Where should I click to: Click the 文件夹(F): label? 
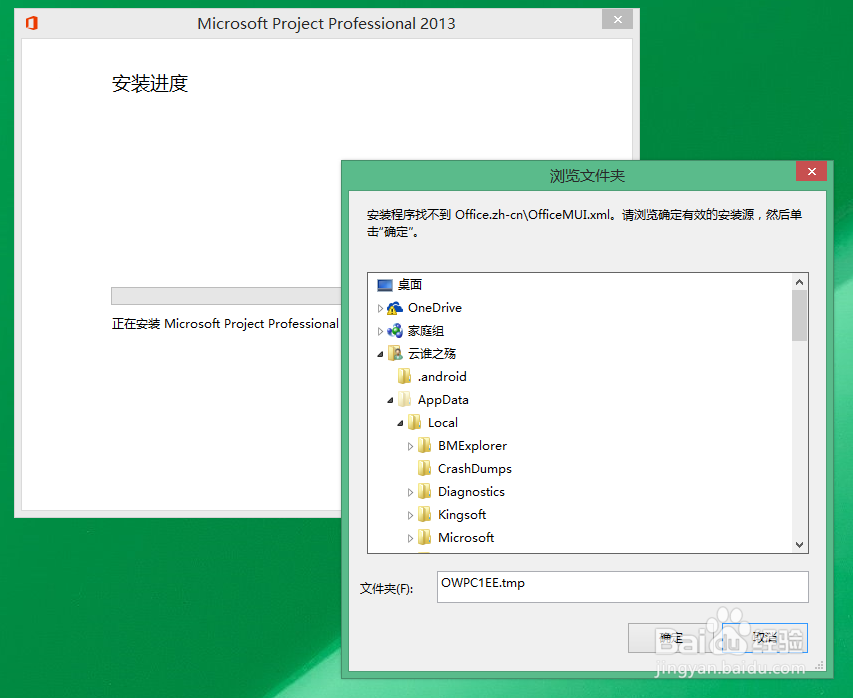pyautogui.click(x=387, y=589)
